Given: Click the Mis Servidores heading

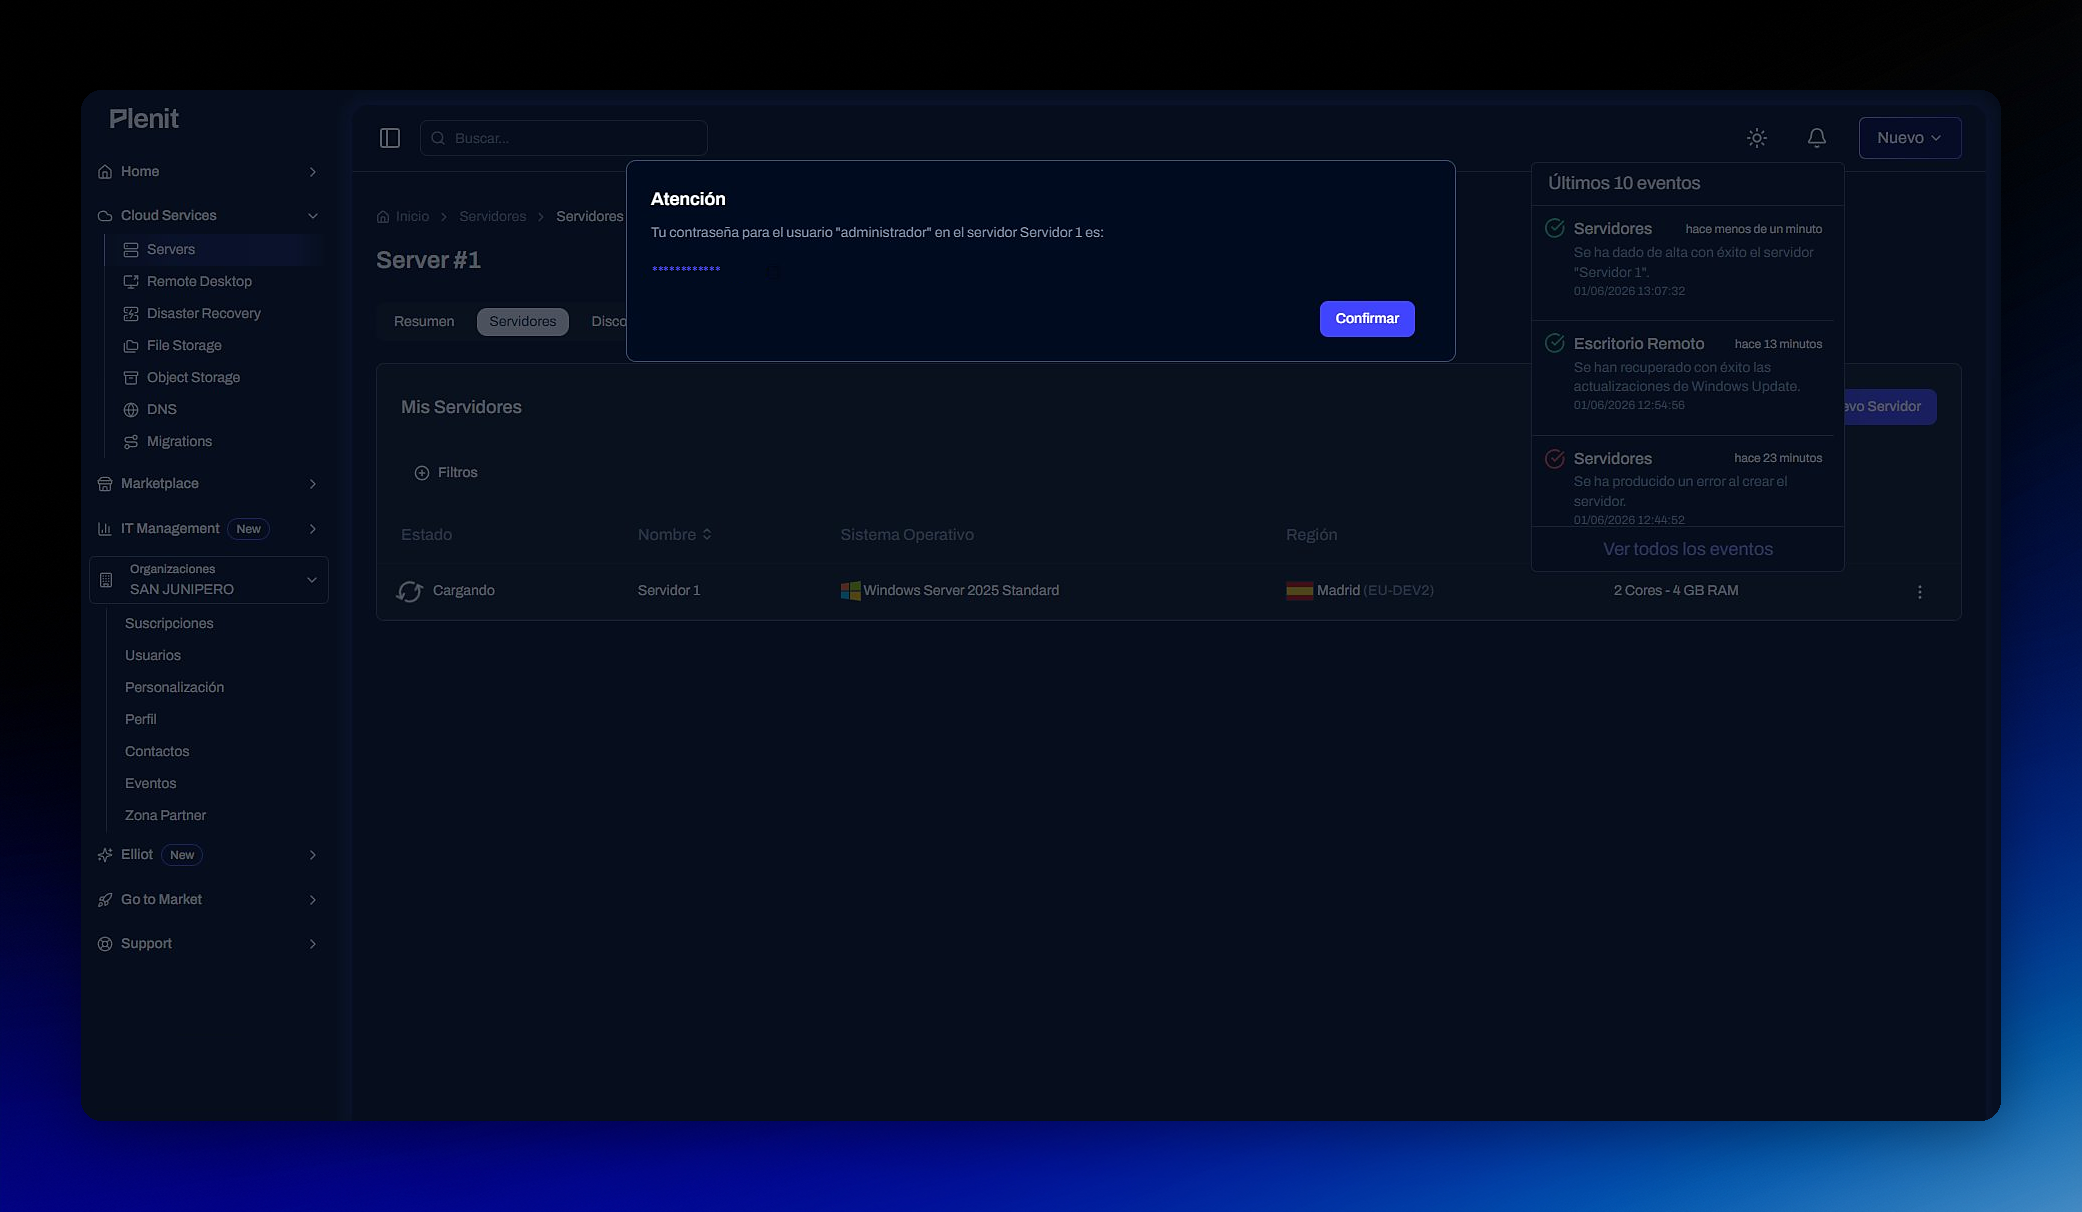Looking at the screenshot, I should click(461, 407).
